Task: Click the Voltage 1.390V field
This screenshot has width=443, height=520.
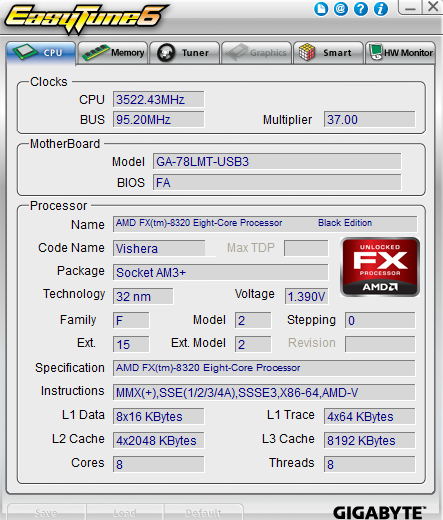Action: point(306,296)
